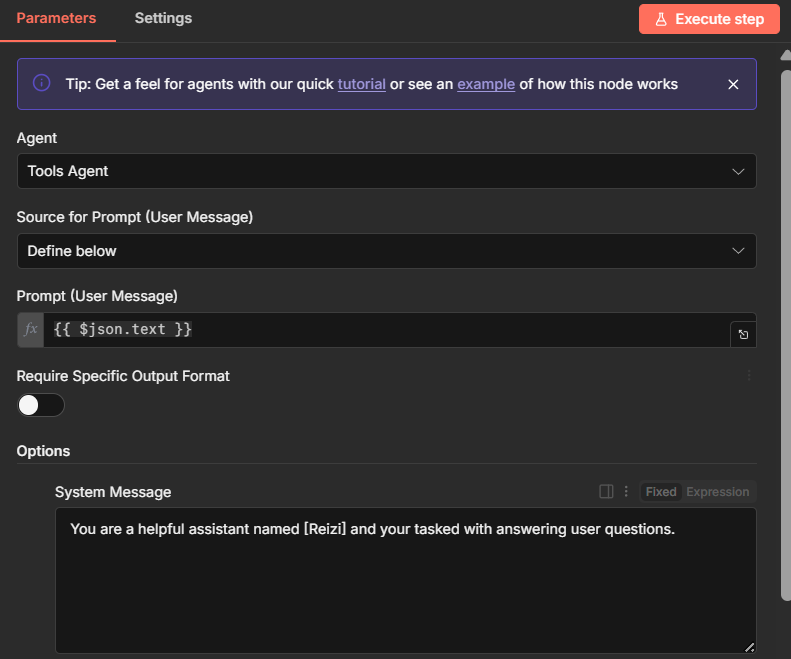Image resolution: width=791 pixels, height=659 pixels.
Task: Expand the Source for Prompt dropdown
Action: pyautogui.click(x=387, y=251)
